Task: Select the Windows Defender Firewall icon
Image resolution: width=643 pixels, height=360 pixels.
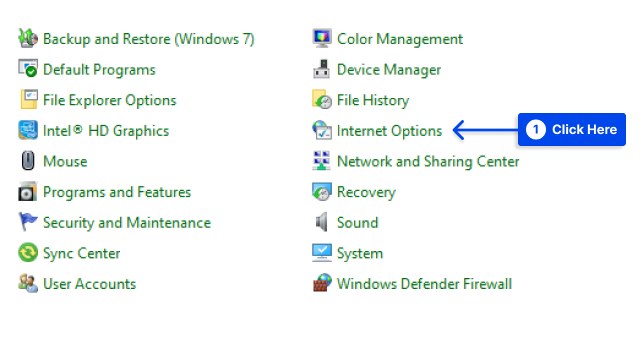Action: tap(322, 283)
